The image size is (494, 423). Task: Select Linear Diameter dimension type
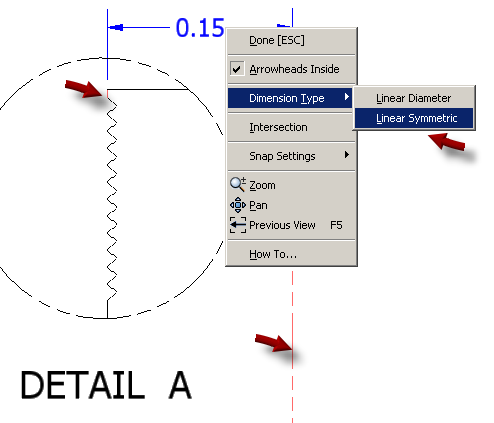[x=414, y=98]
